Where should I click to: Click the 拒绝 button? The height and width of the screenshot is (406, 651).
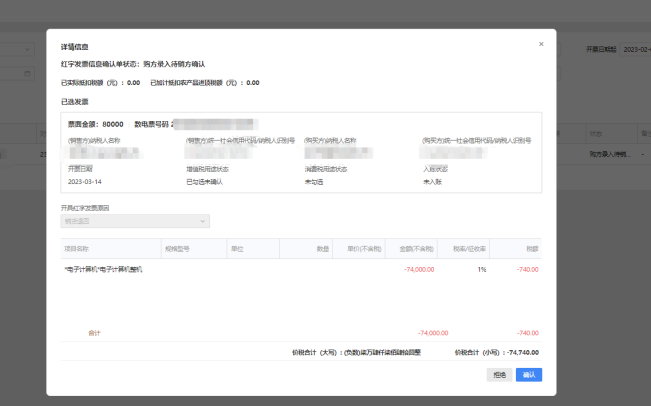click(x=499, y=375)
